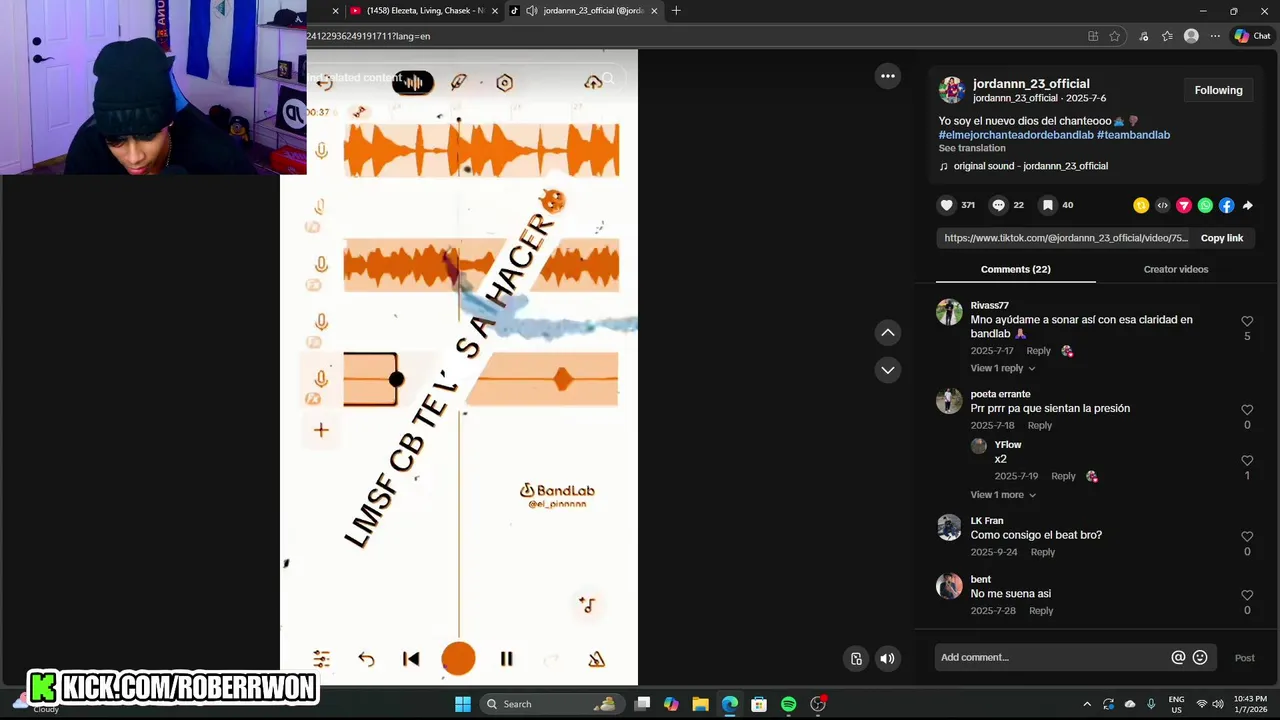This screenshot has width=1280, height=720.
Task: Open the Edge favorites list icon
Action: coord(1167,36)
